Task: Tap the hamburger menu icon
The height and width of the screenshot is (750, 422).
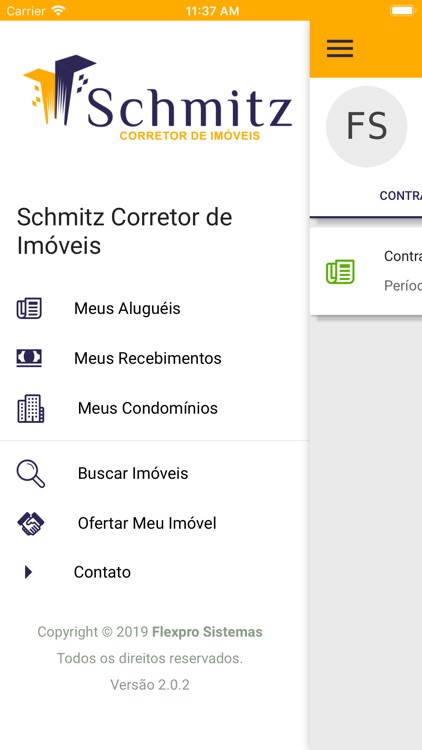Action: click(x=340, y=48)
